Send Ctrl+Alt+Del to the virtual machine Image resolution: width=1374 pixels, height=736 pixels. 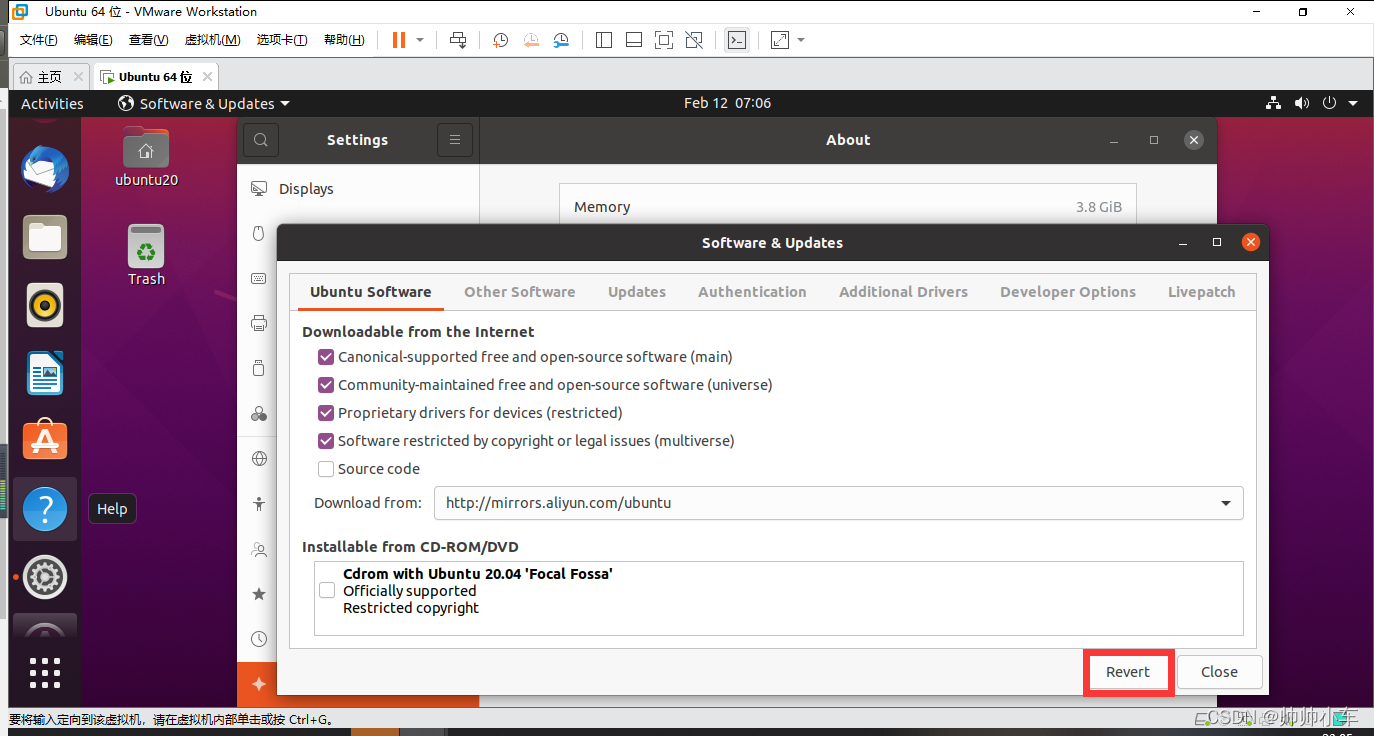[x=458, y=40]
